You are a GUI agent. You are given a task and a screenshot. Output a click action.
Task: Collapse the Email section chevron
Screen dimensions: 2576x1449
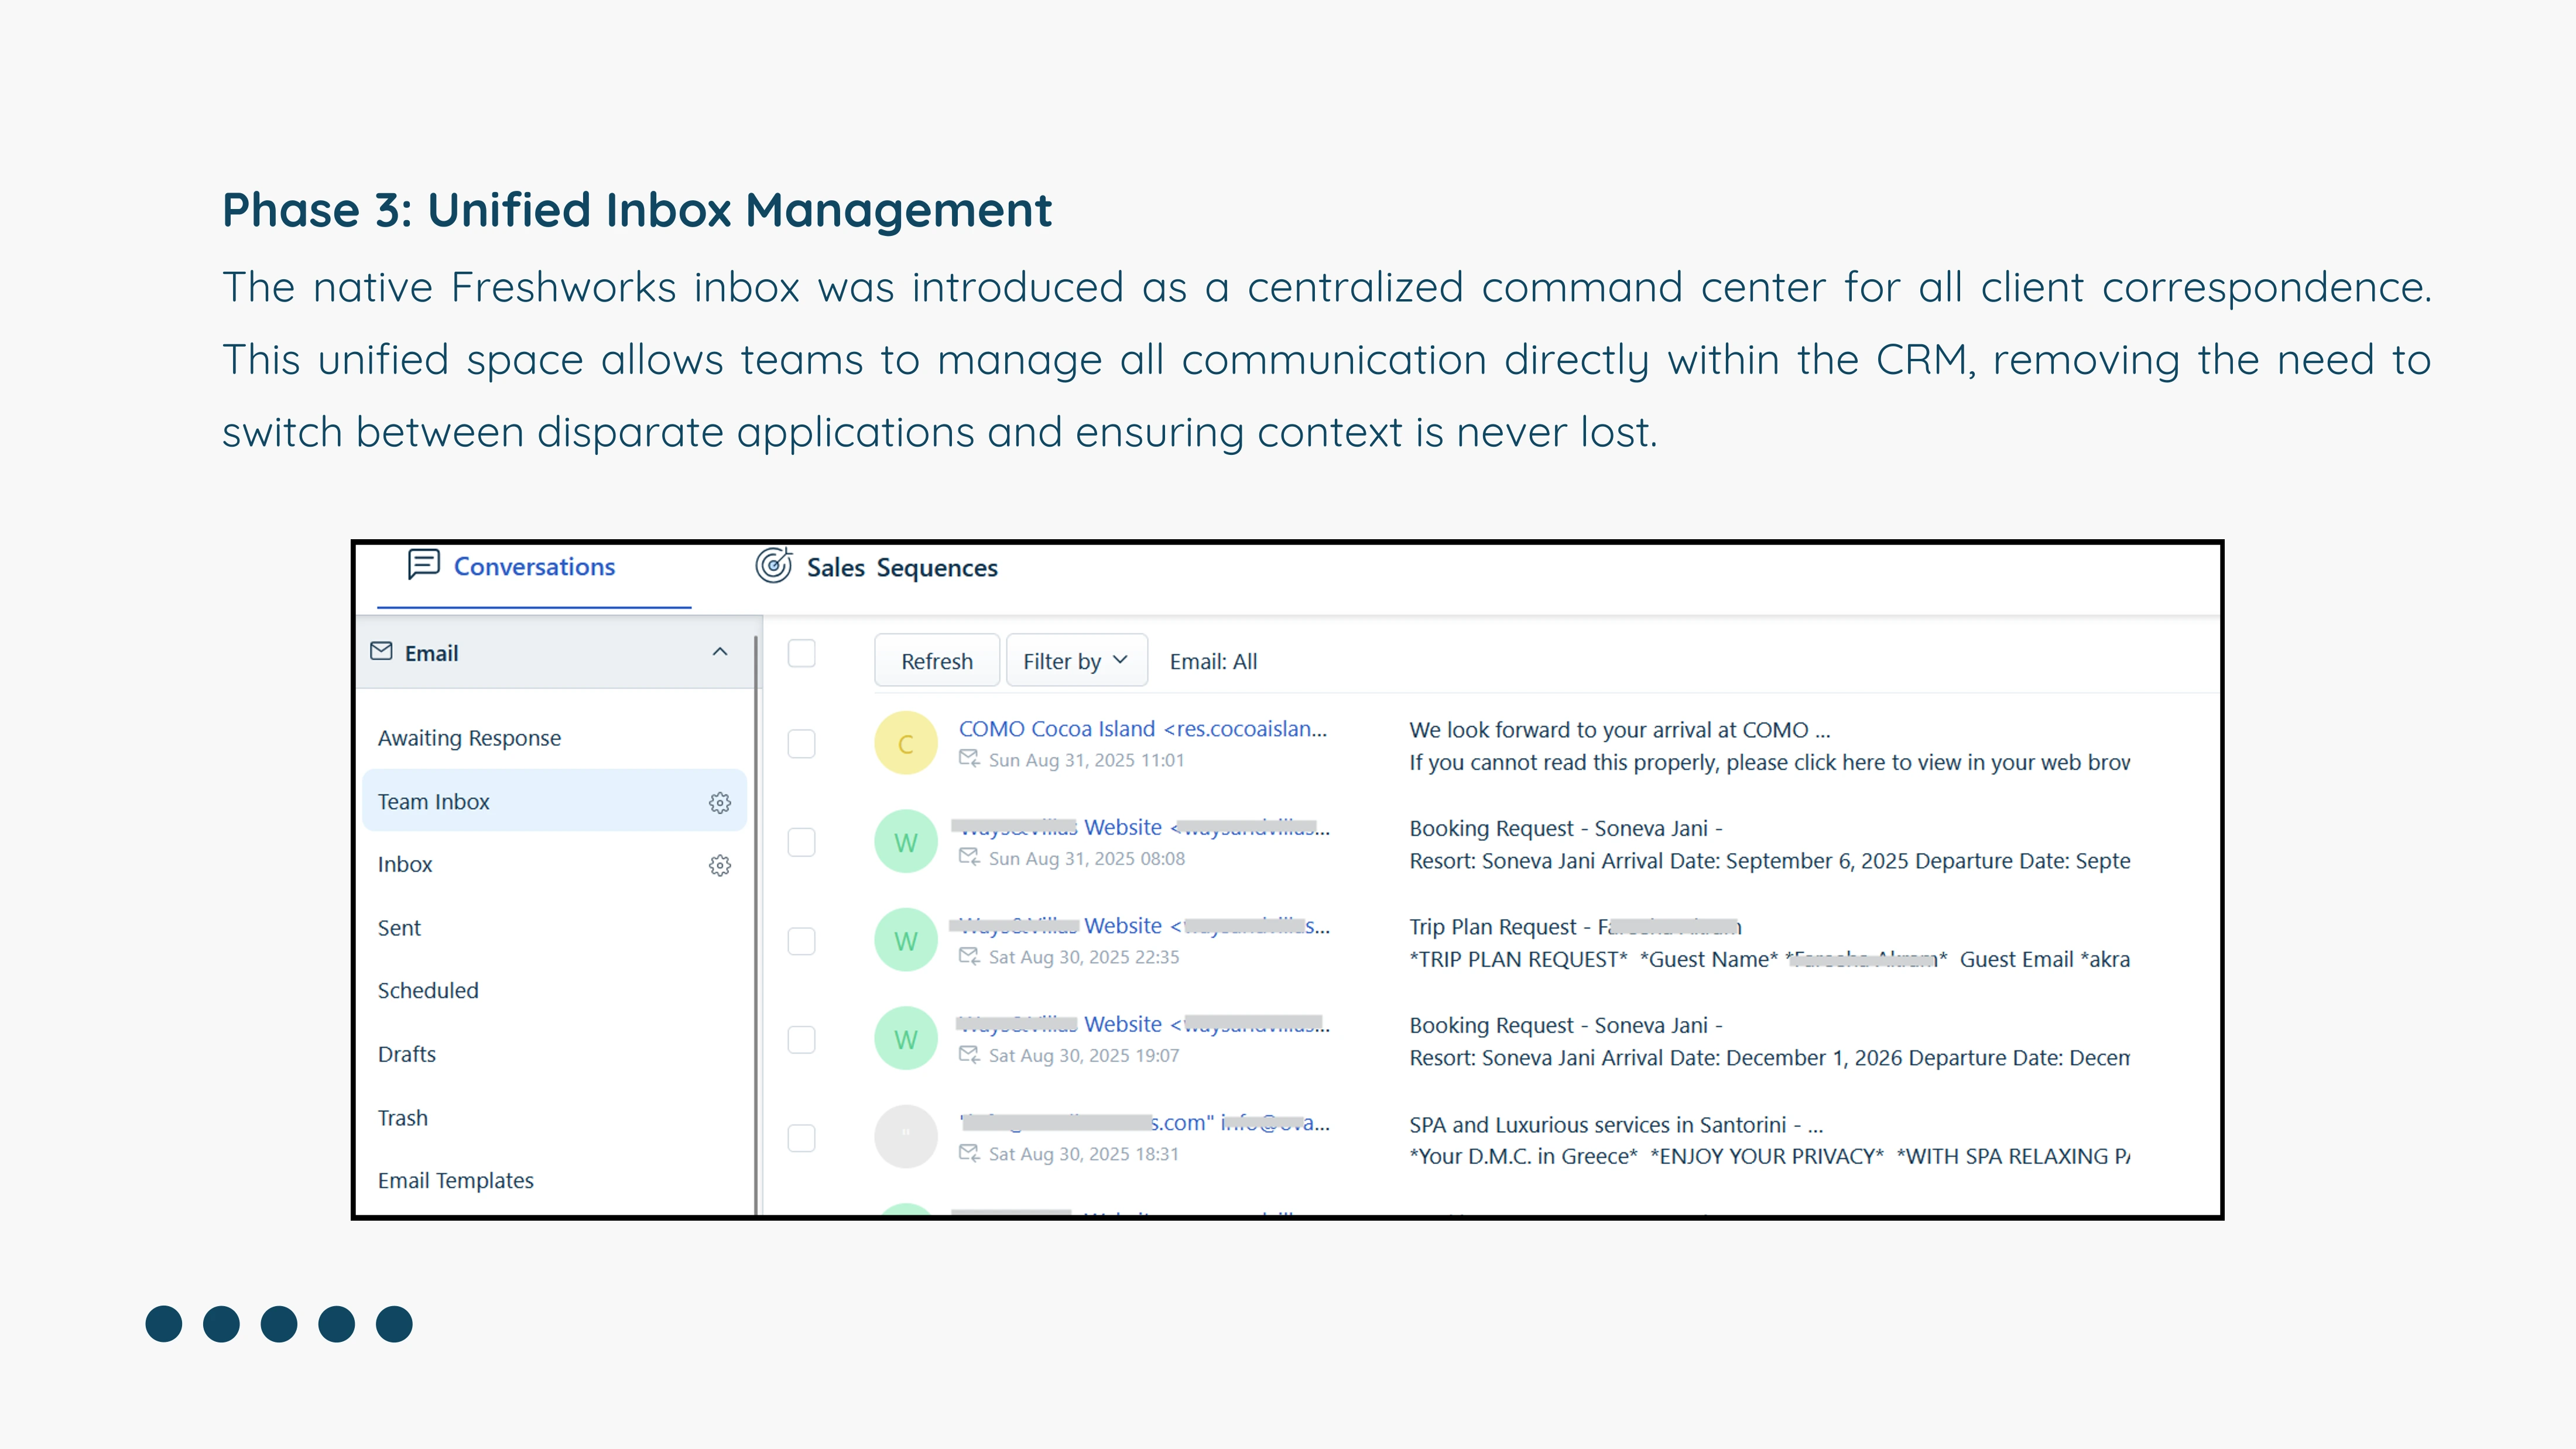[719, 652]
